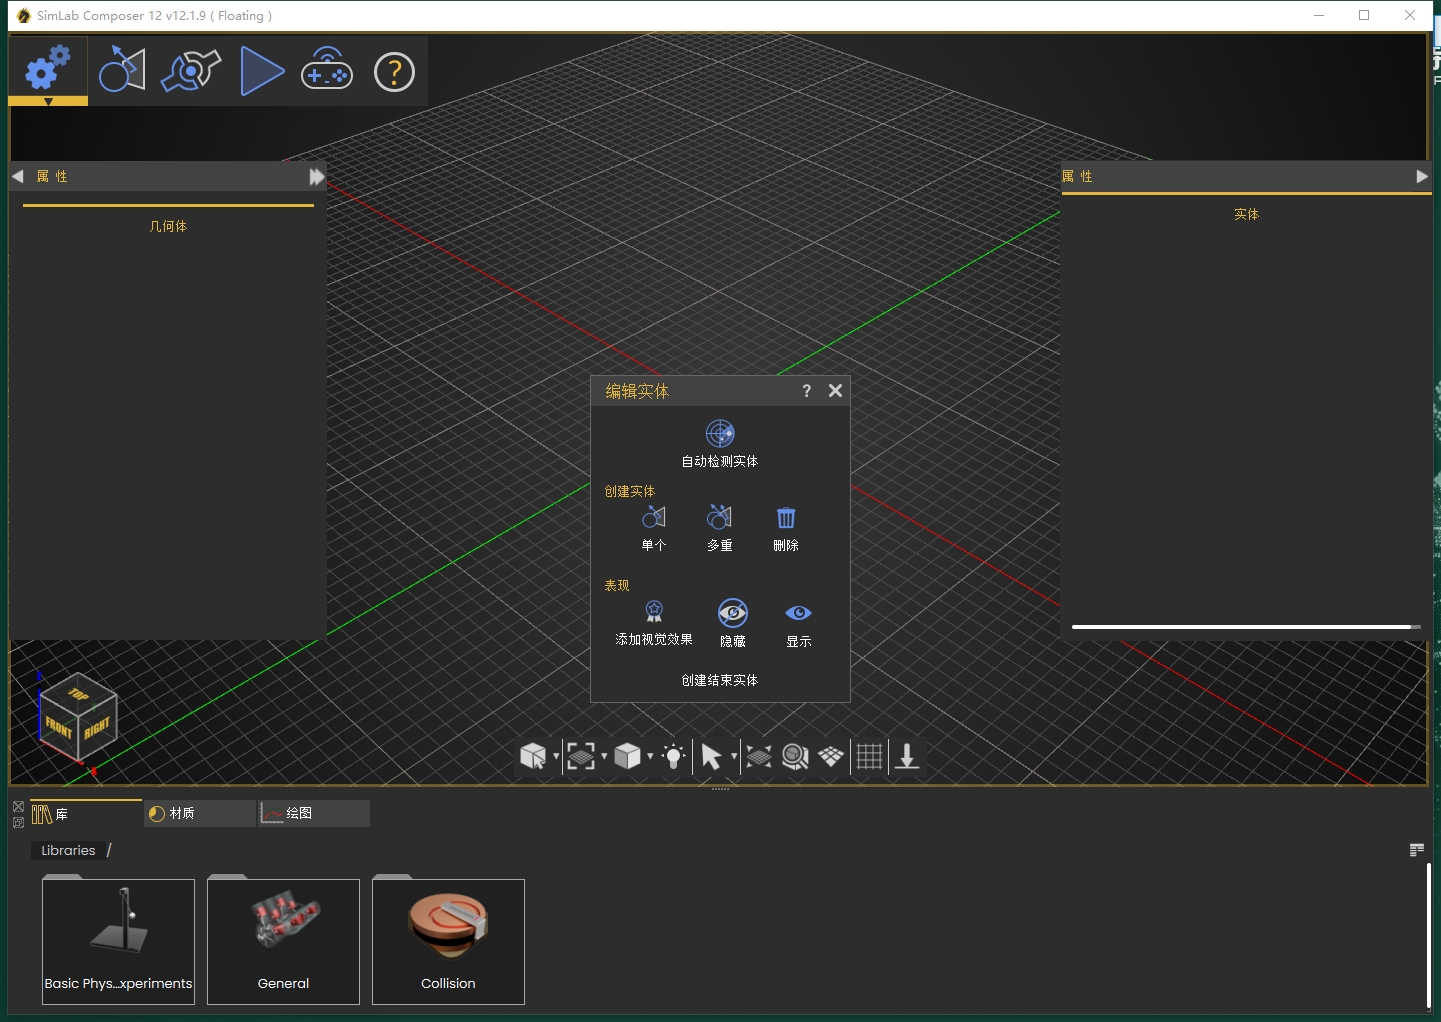
Task: Switch to the 库 library tab
Action: (x=86, y=814)
